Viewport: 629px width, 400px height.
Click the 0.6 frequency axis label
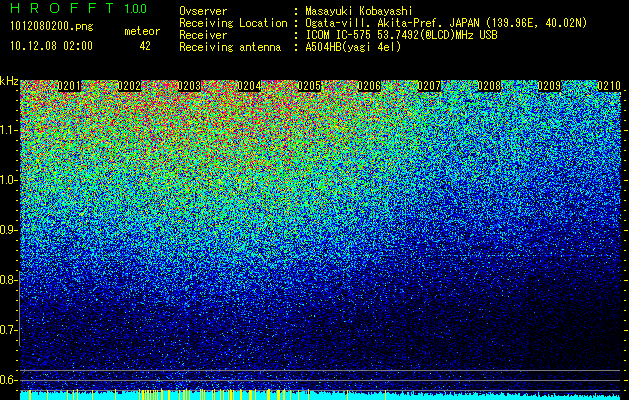click(8, 380)
